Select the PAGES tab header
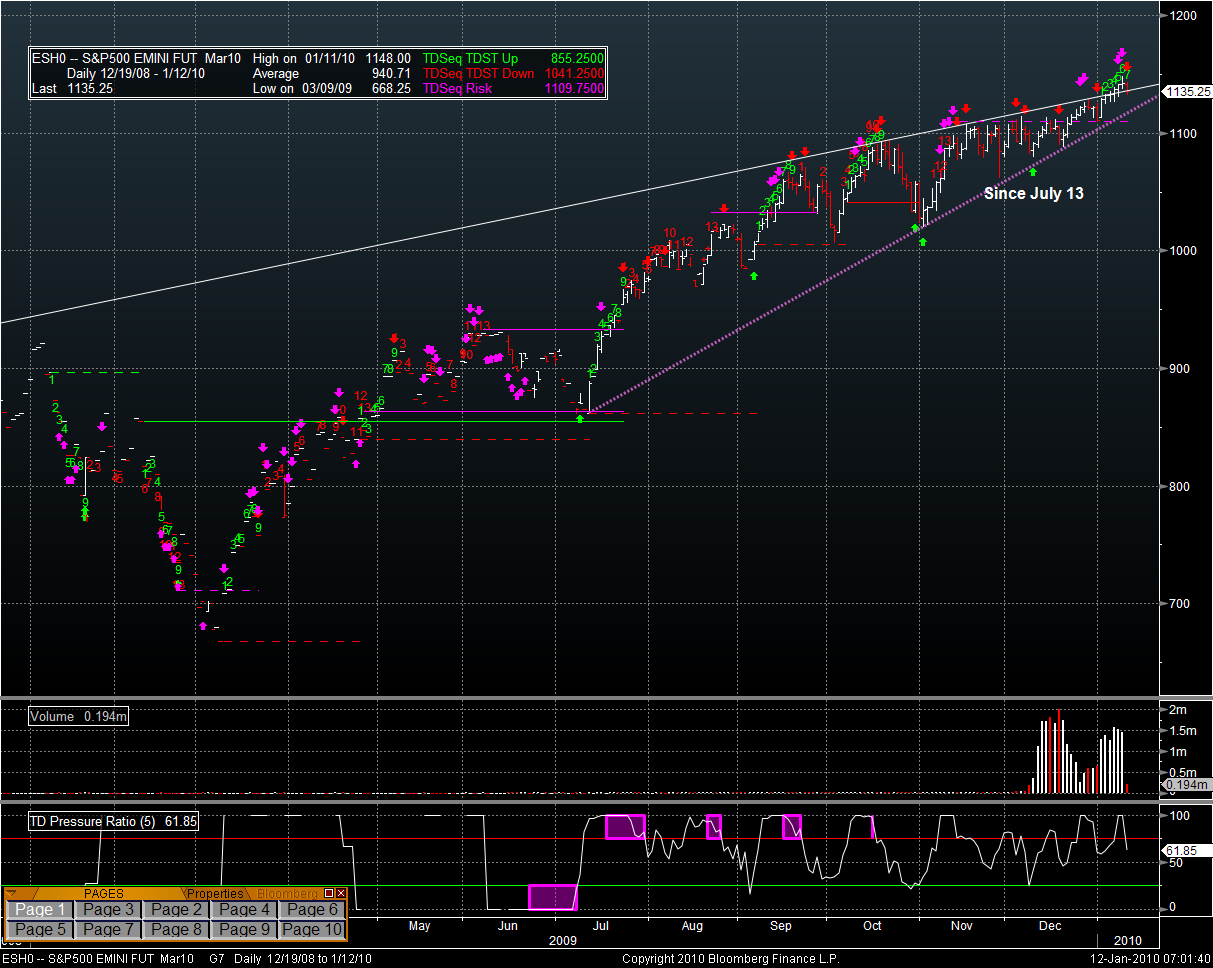This screenshot has width=1213, height=968. (x=103, y=893)
